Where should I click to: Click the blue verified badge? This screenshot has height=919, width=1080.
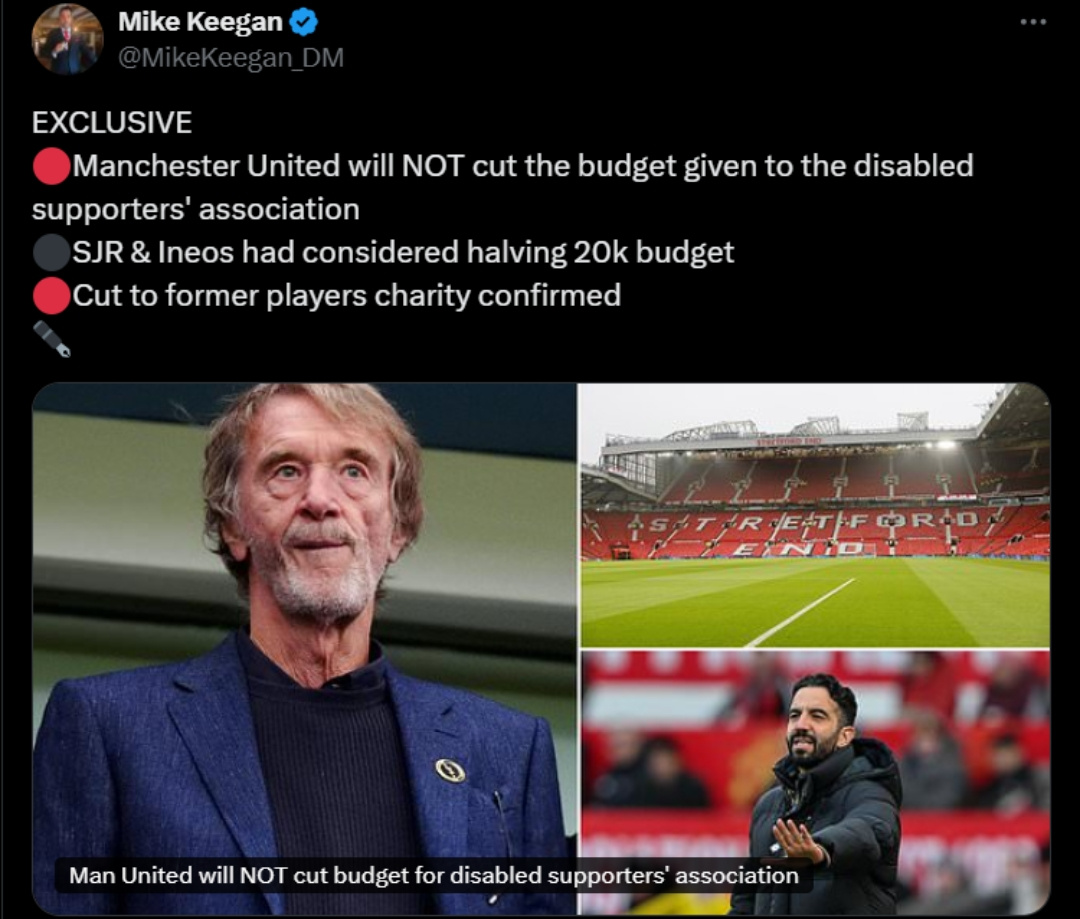(x=303, y=23)
